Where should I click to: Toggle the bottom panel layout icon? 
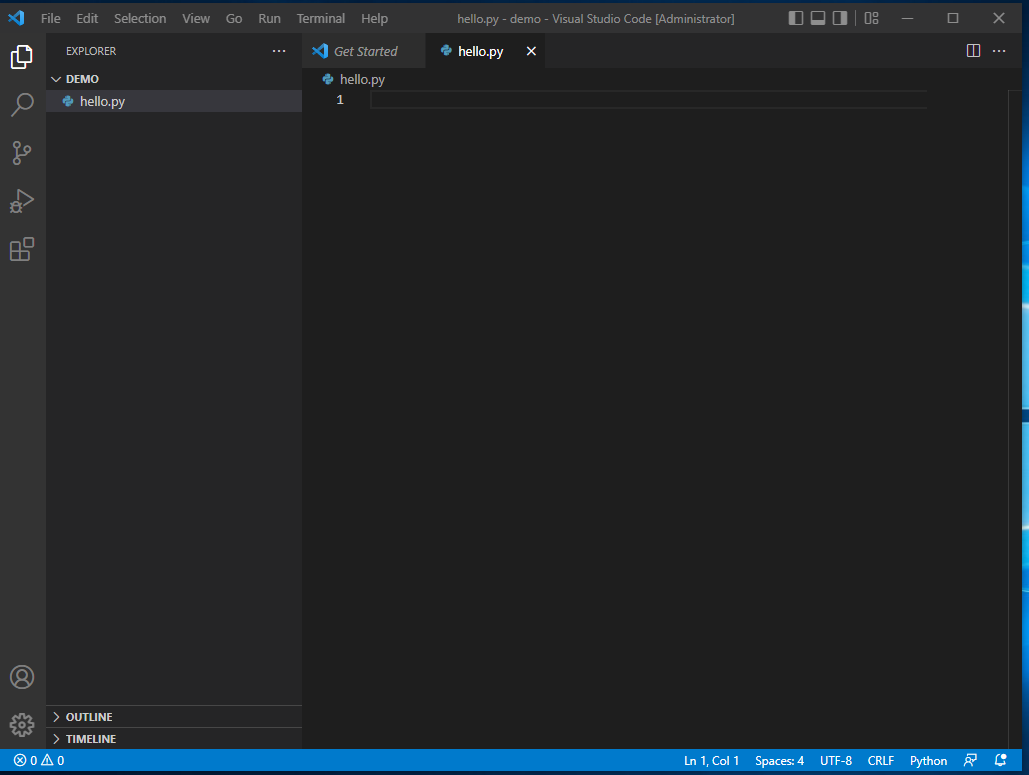tap(818, 18)
